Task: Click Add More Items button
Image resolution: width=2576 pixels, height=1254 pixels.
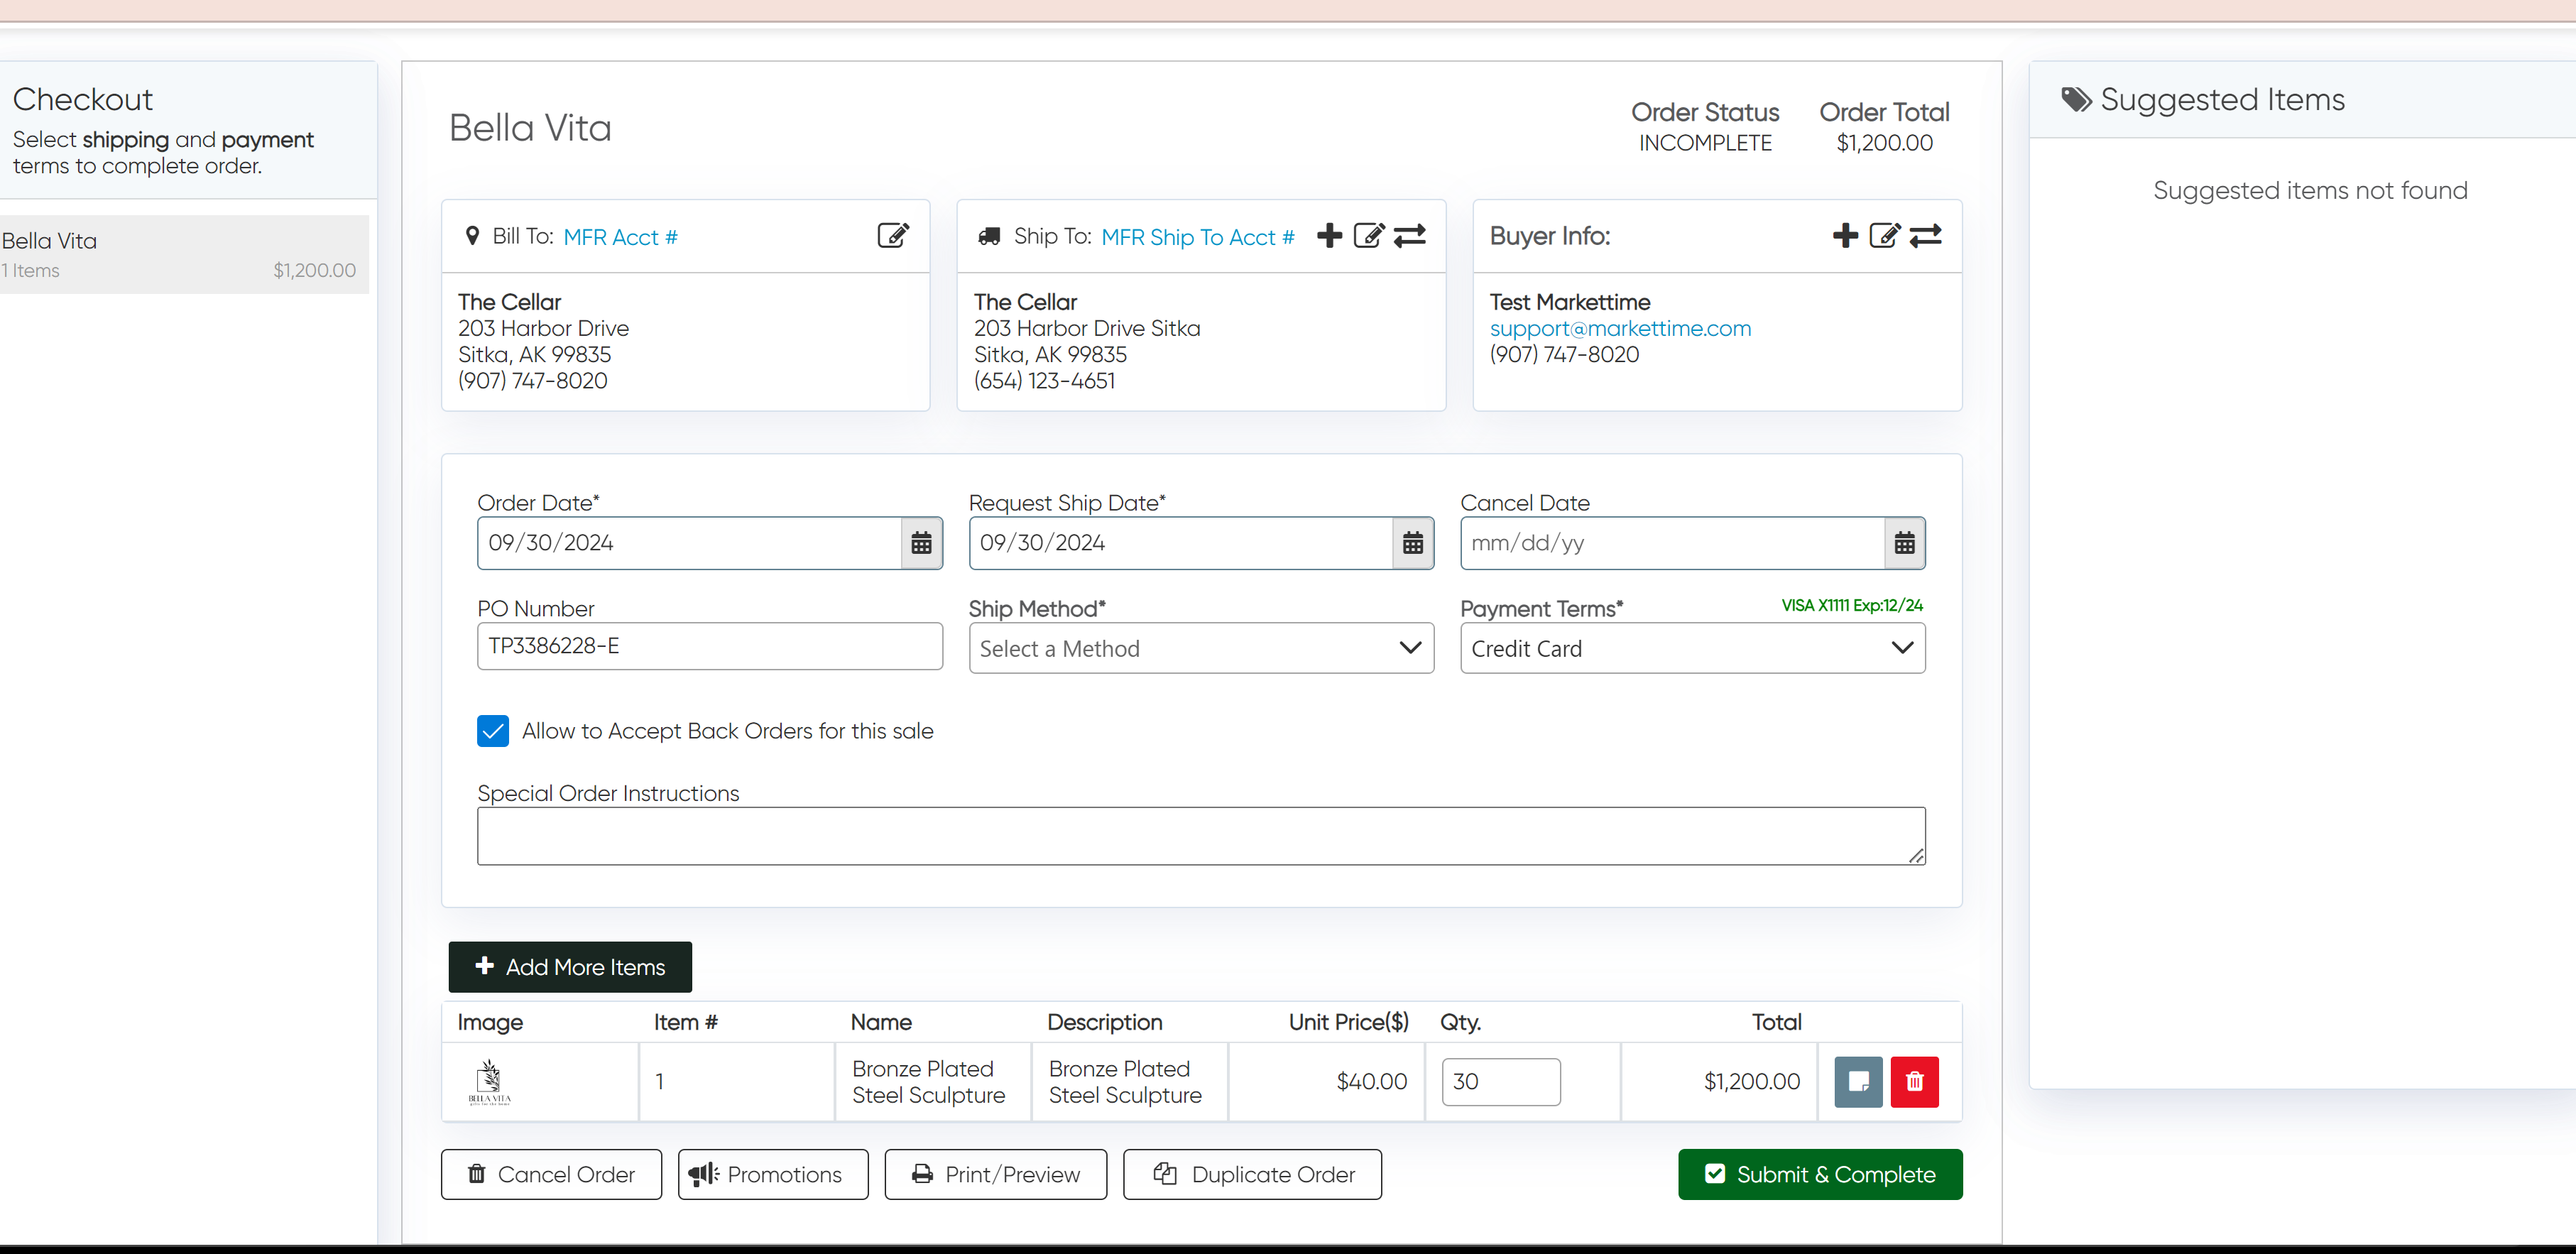Action: click(x=570, y=967)
